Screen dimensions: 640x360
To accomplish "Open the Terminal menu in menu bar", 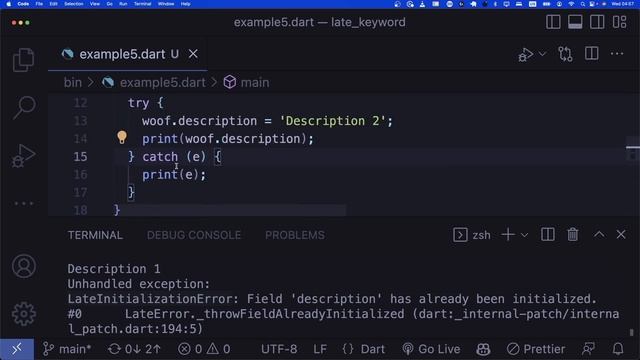I will [142, 4].
